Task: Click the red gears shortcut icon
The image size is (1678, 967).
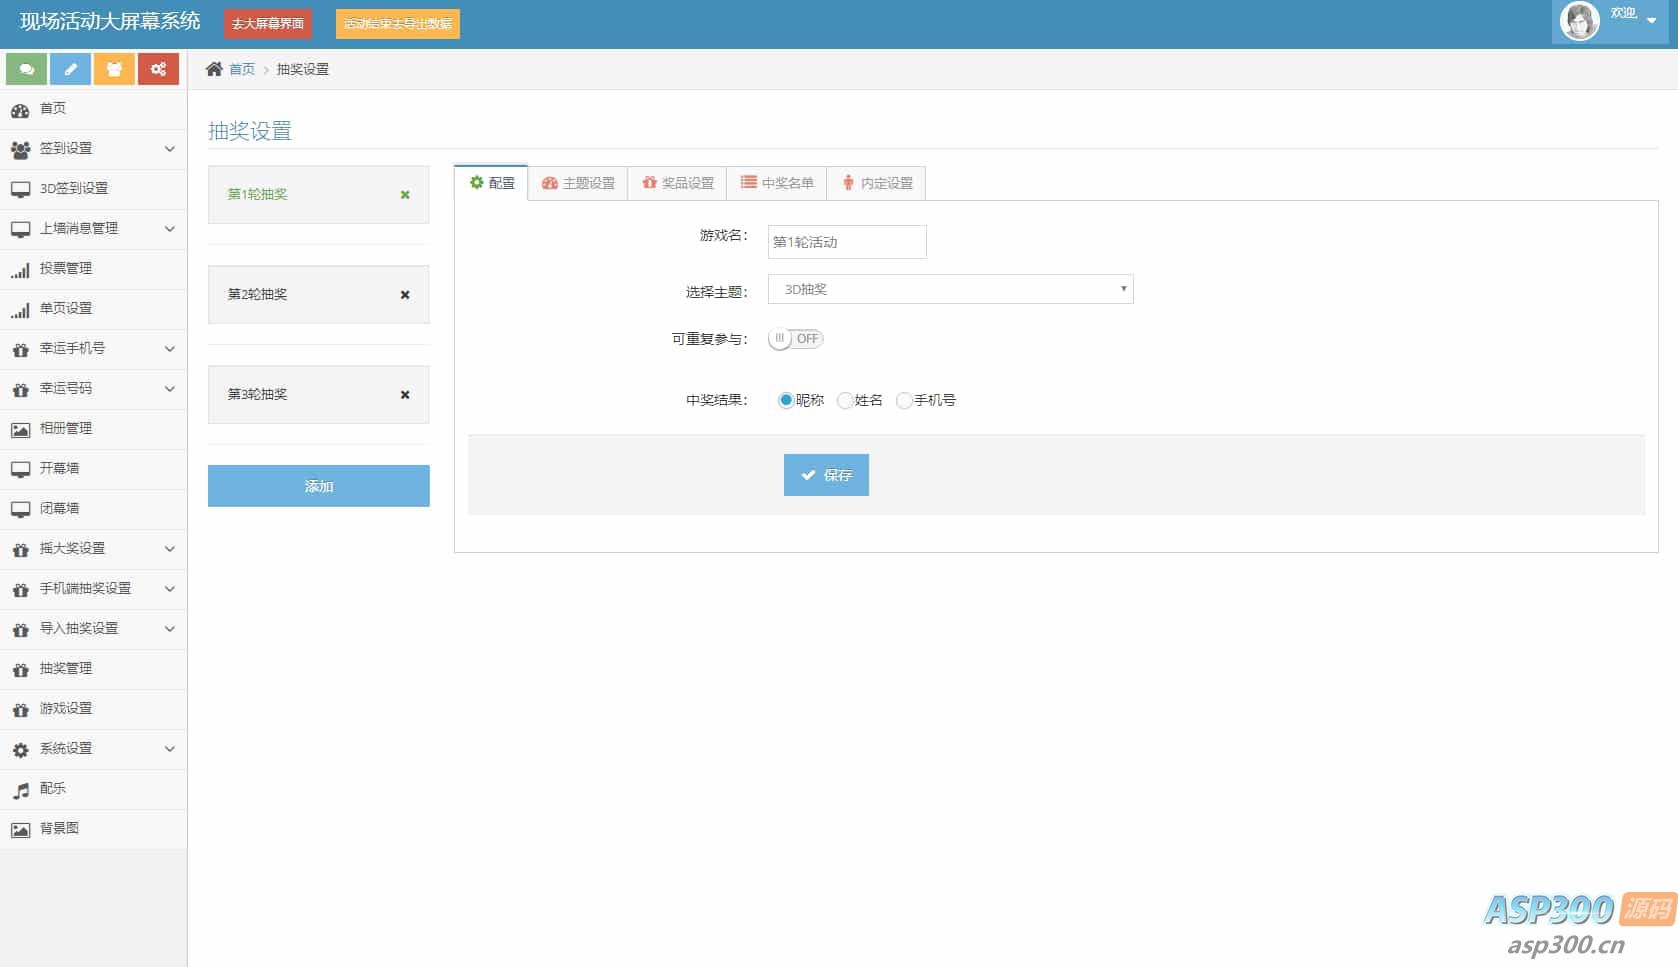Action: click(158, 69)
